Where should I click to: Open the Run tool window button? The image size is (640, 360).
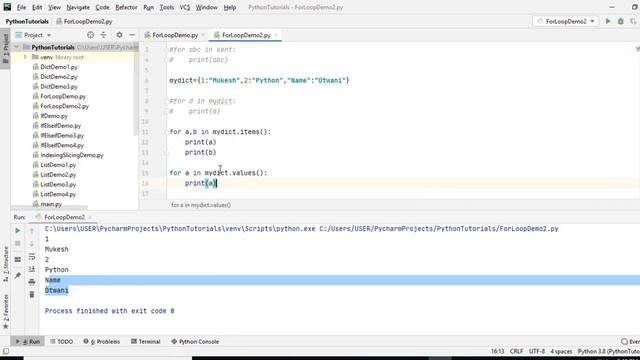tap(28, 342)
